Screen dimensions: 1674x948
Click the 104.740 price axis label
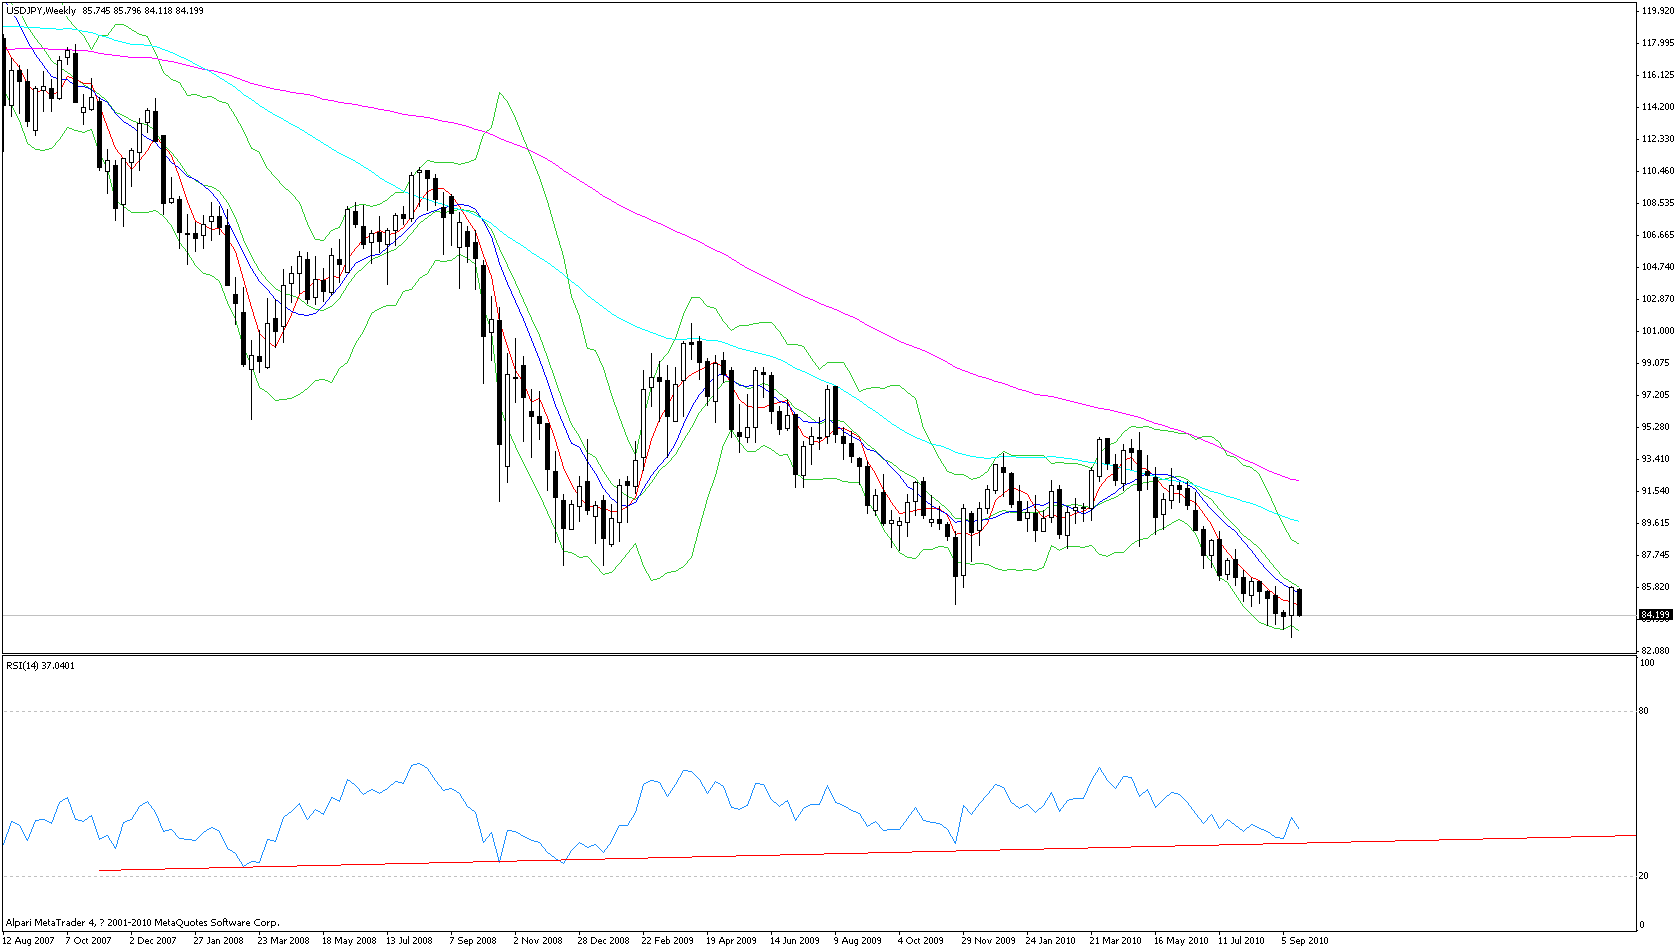click(x=1658, y=267)
